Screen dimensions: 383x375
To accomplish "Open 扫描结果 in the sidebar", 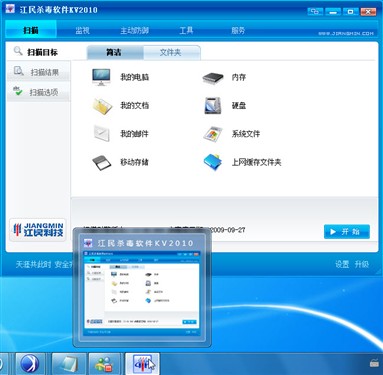I will [x=38, y=72].
